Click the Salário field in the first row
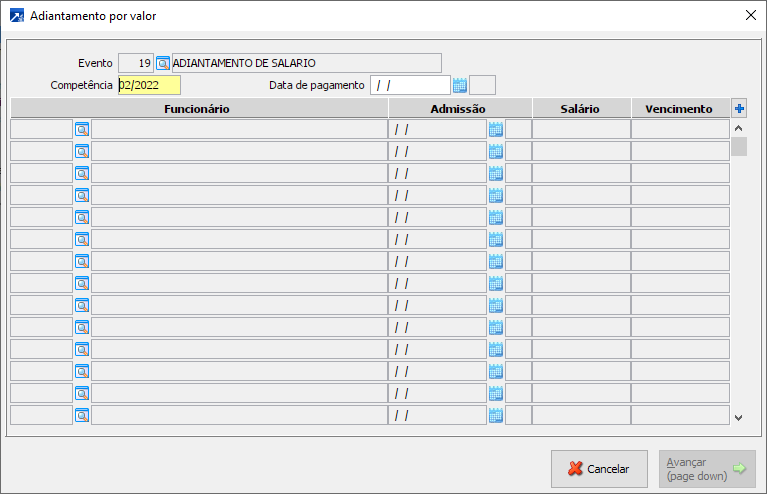781x501 pixels. point(581,129)
